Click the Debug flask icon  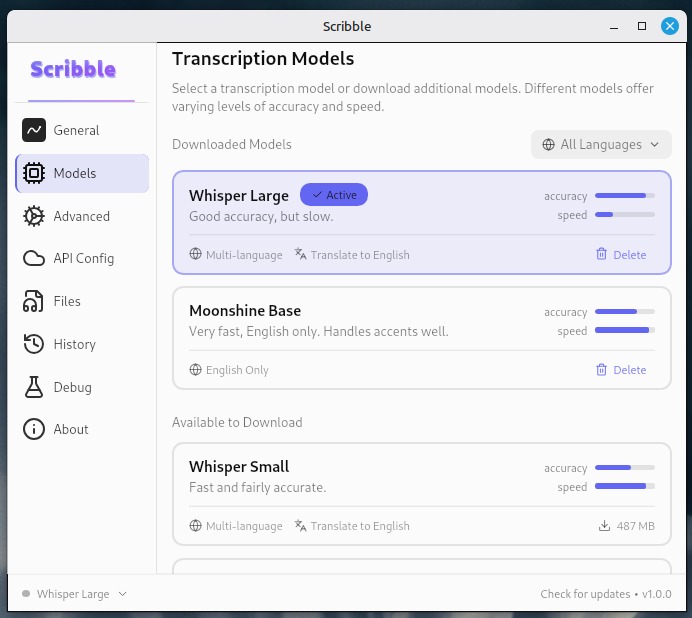(x=34, y=387)
